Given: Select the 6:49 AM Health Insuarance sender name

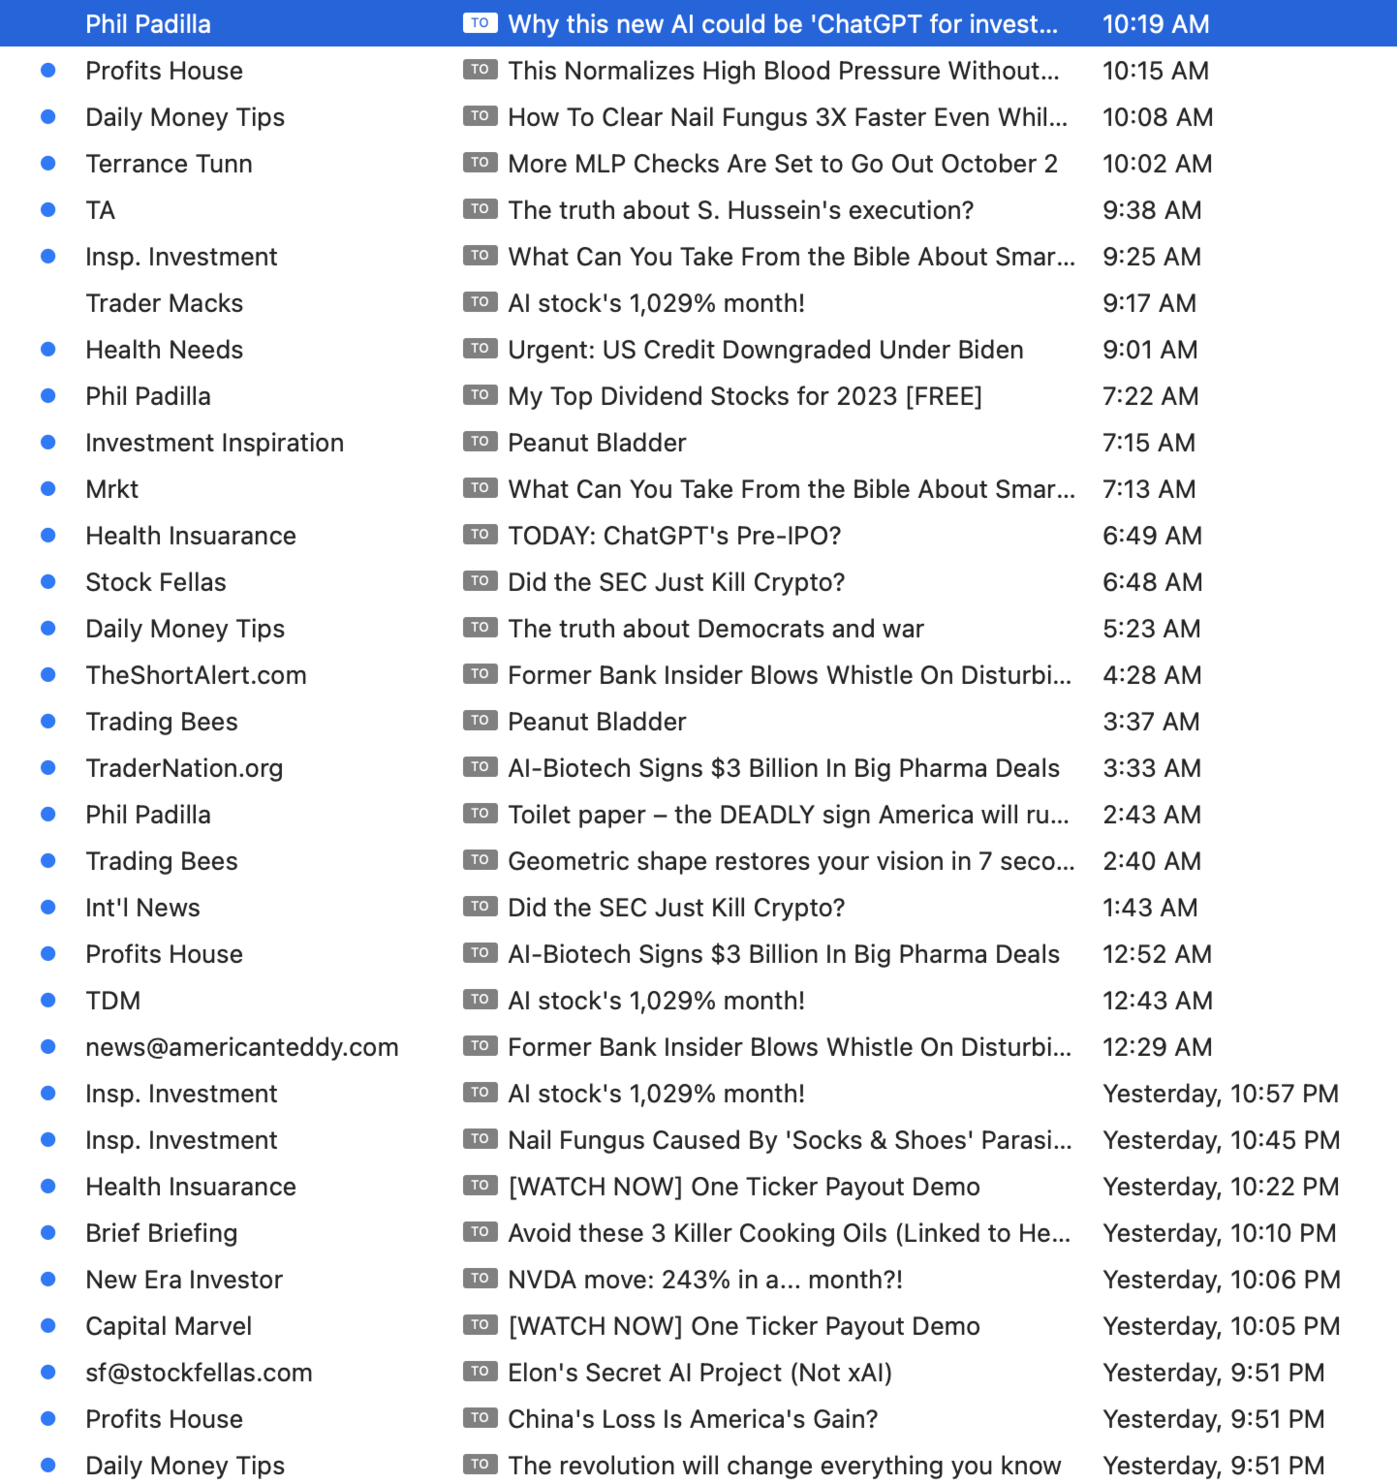Looking at the screenshot, I should coord(191,536).
